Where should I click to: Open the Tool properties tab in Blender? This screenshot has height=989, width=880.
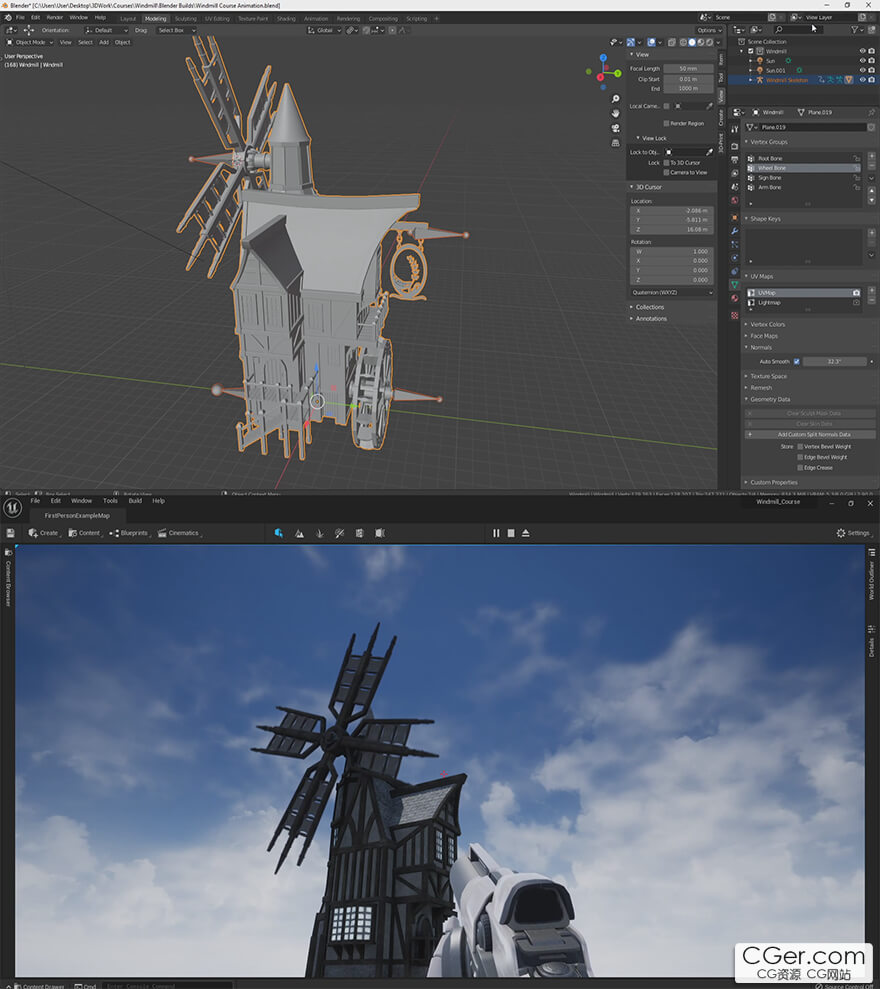(734, 129)
